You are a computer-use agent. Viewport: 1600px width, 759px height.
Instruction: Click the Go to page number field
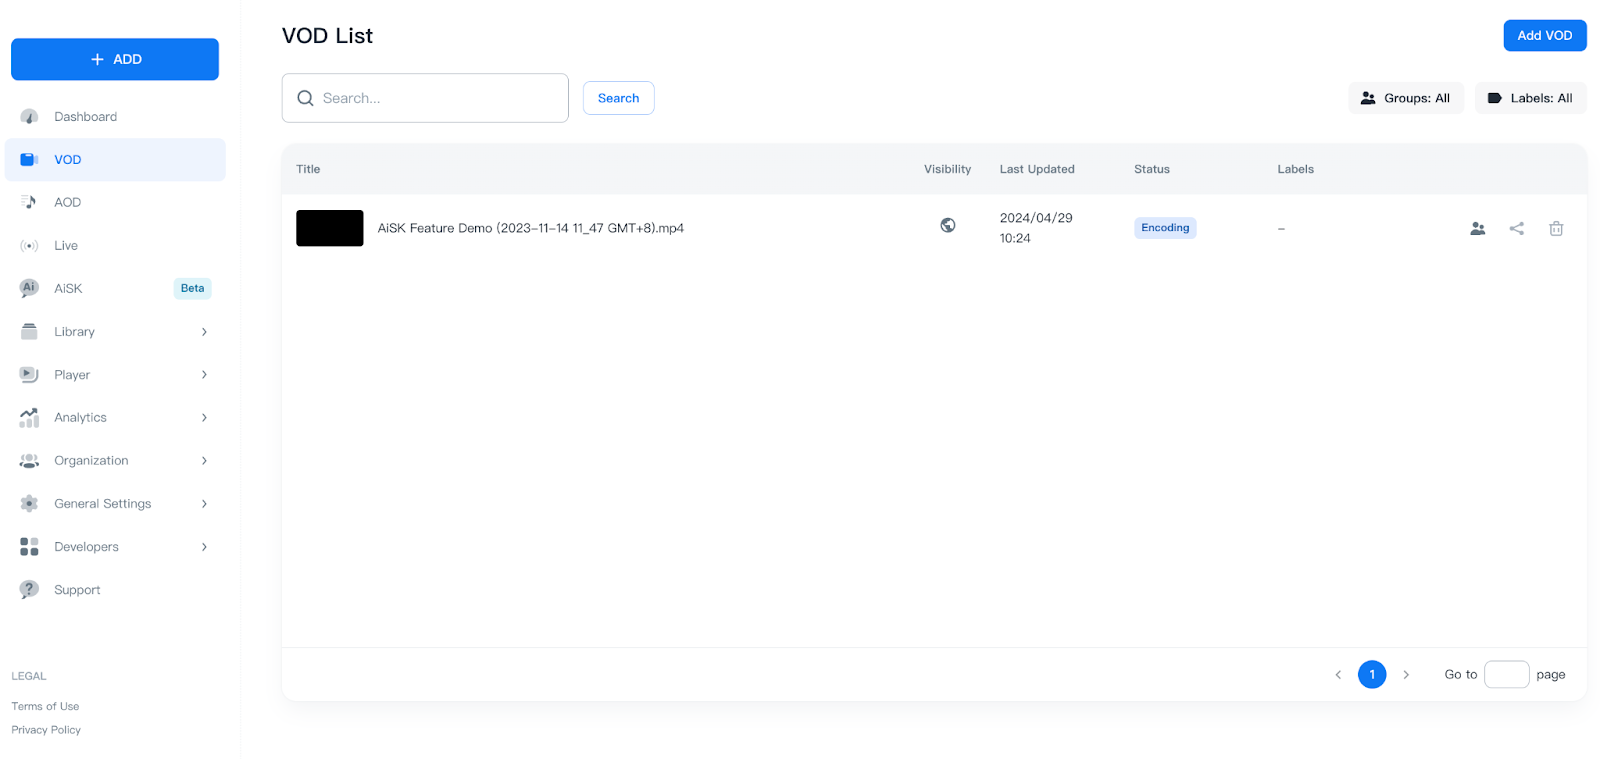tap(1506, 675)
